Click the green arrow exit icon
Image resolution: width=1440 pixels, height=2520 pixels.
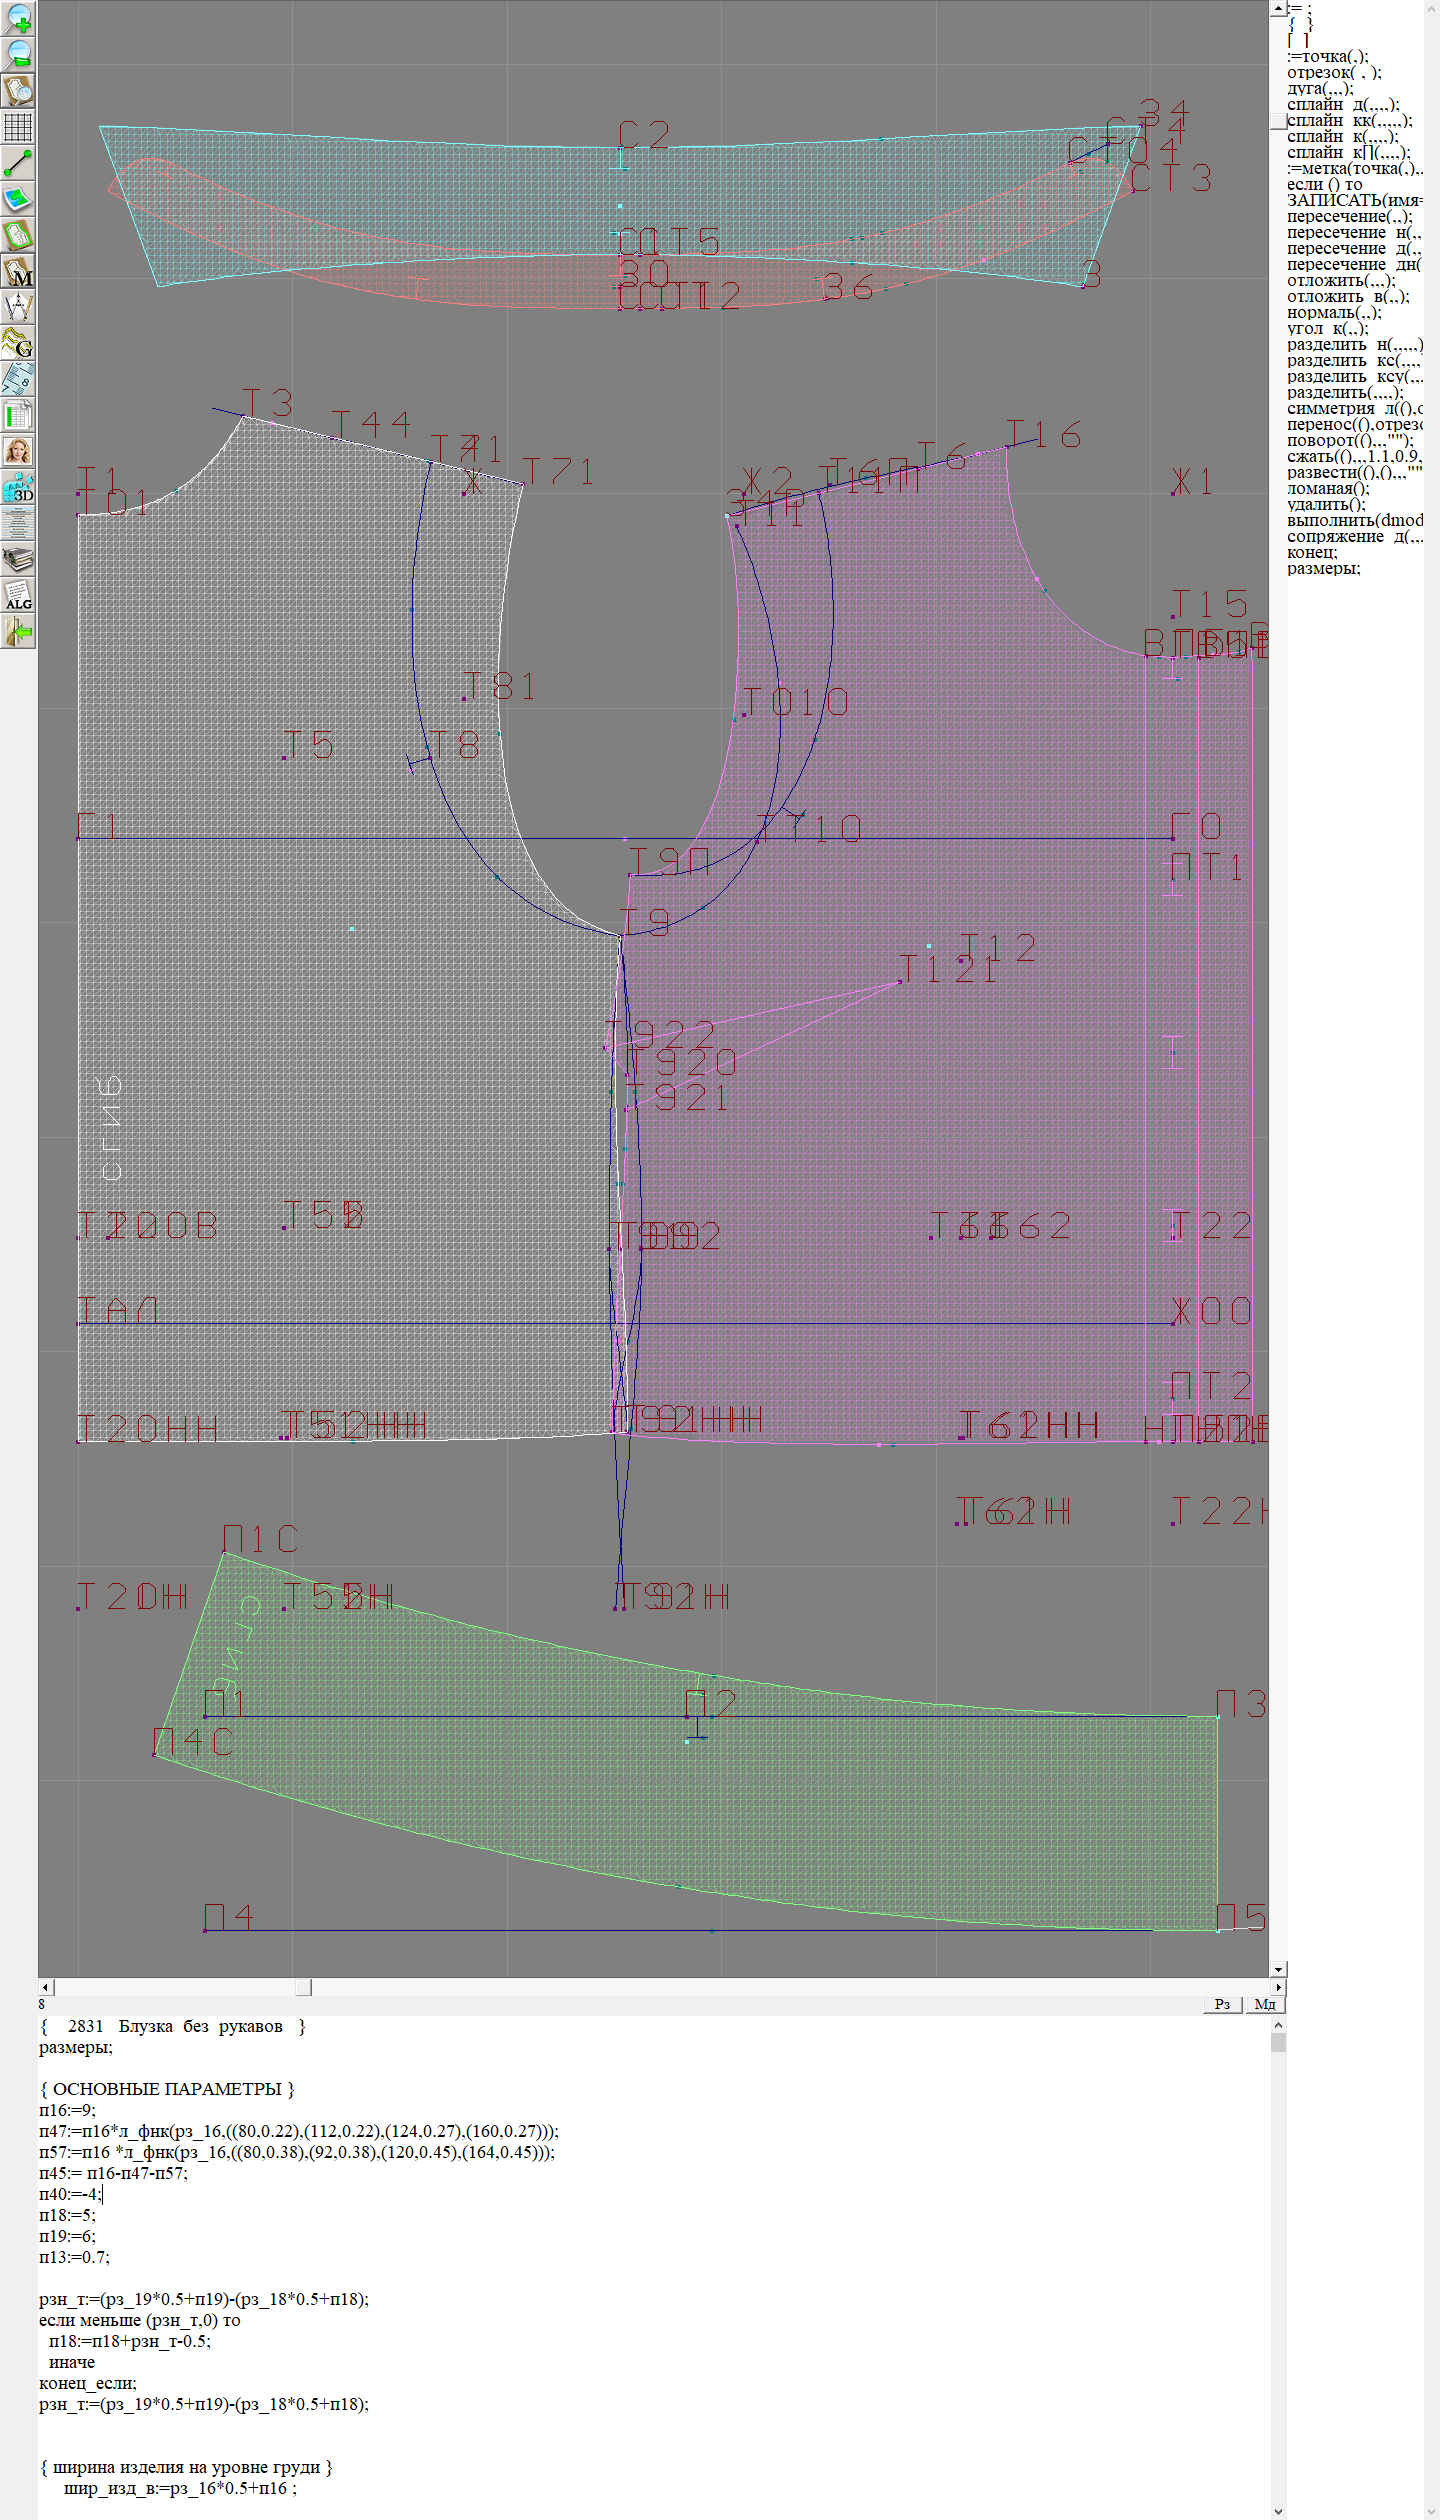[19, 631]
